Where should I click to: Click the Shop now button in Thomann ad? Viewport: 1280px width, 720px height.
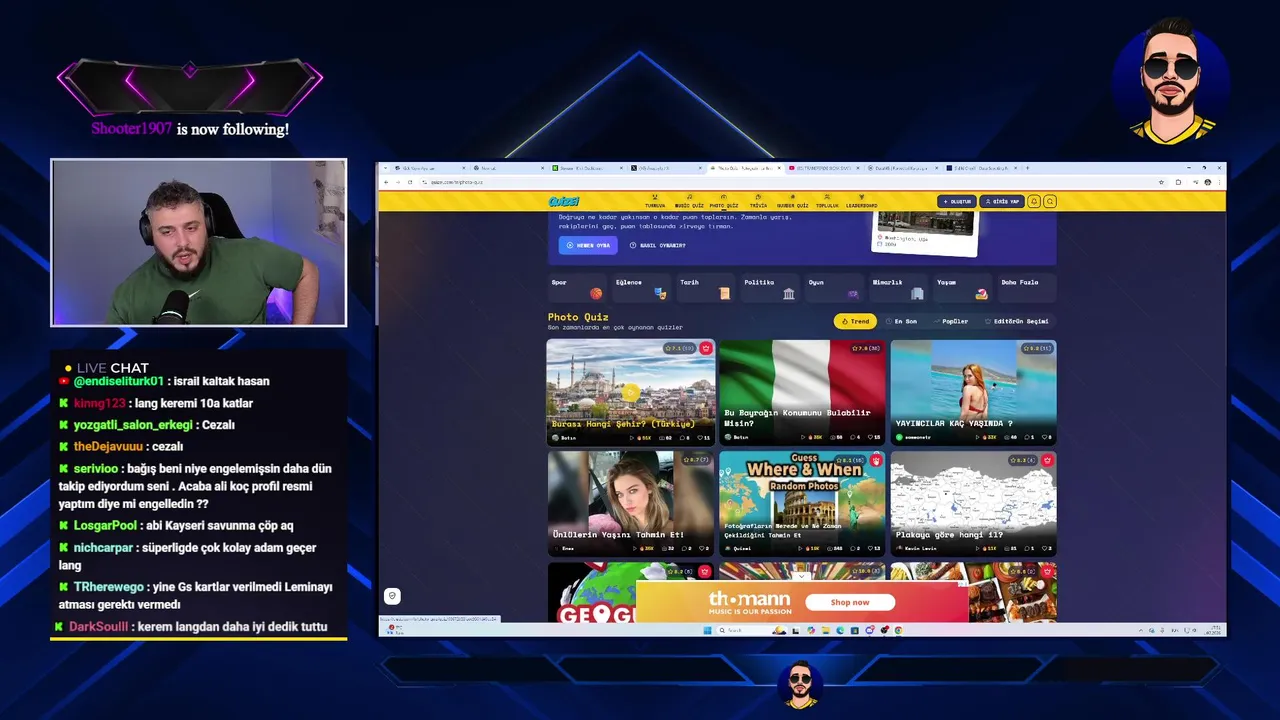pyautogui.click(x=850, y=602)
